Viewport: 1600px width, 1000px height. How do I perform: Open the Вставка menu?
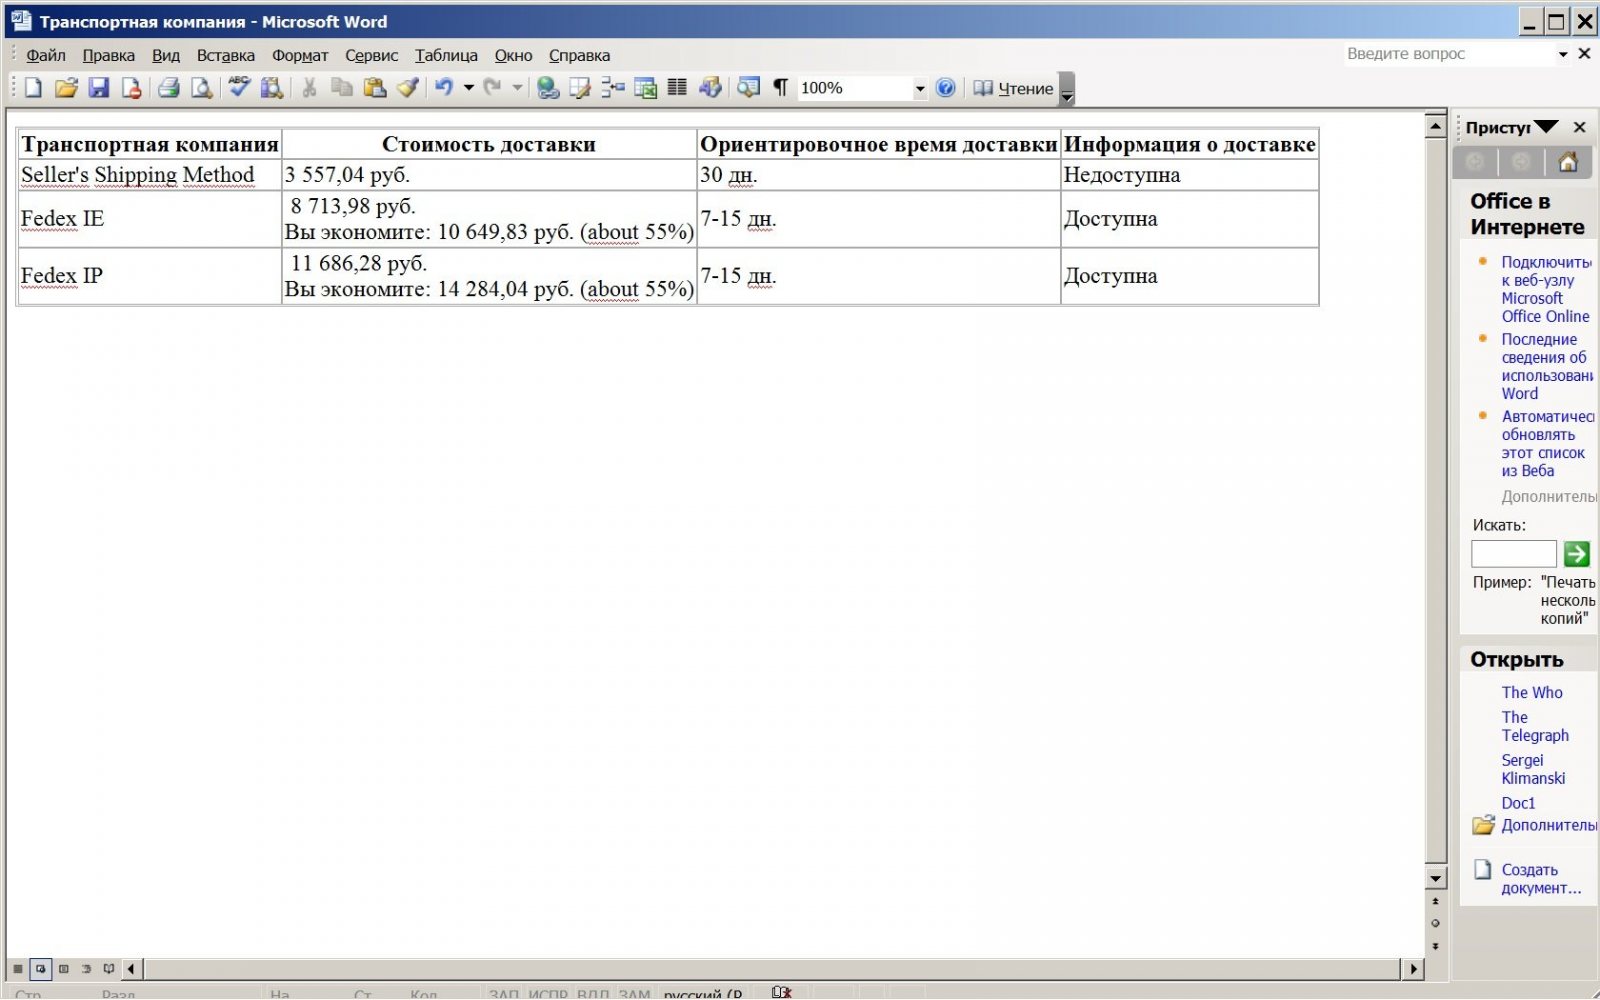tap(225, 55)
